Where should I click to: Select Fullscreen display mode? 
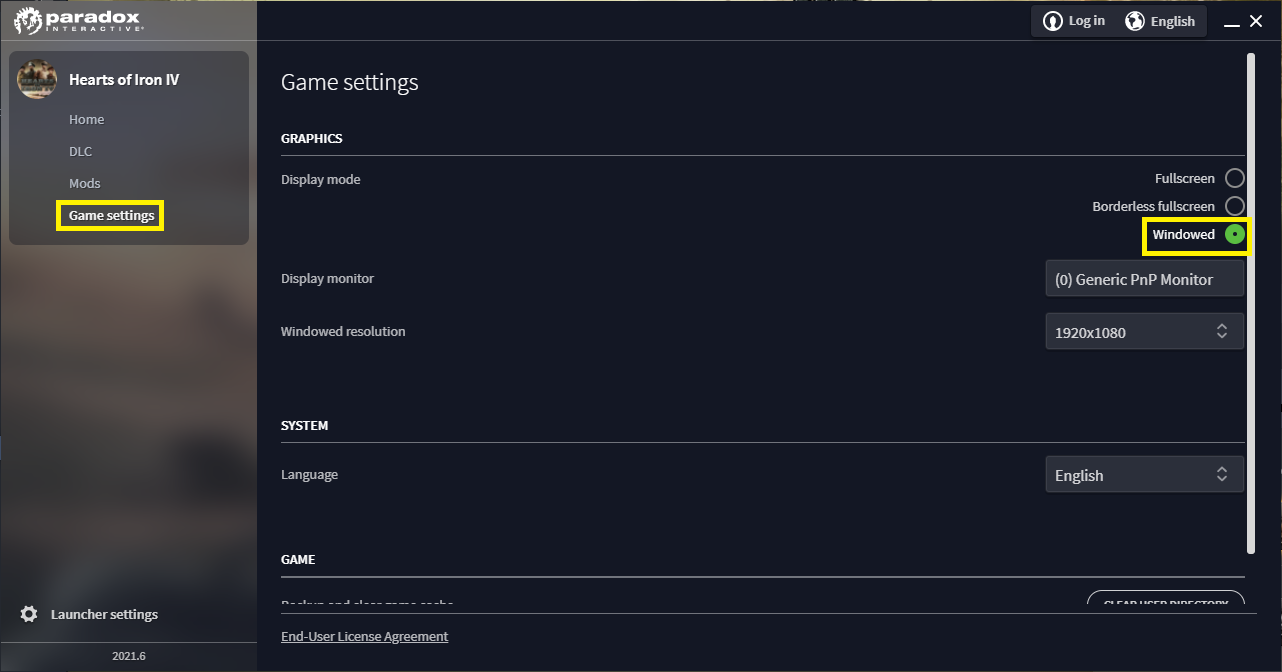[1235, 177]
